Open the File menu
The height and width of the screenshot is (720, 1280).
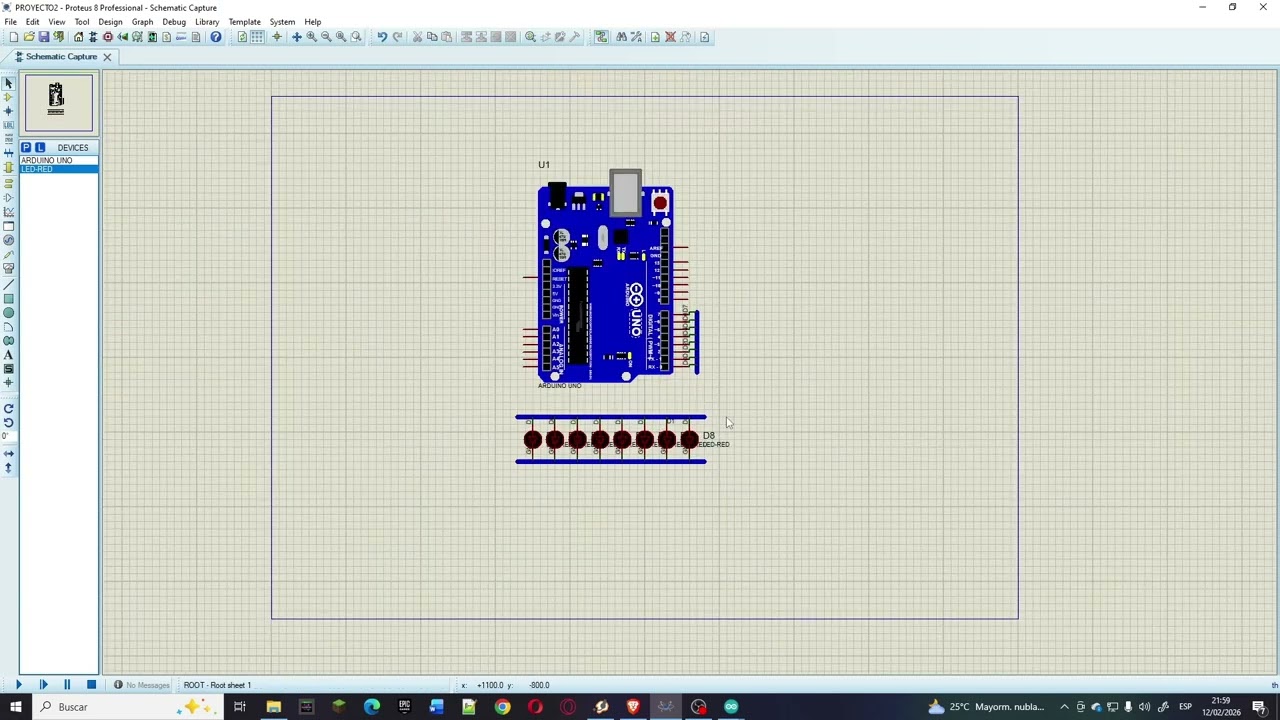(10, 22)
